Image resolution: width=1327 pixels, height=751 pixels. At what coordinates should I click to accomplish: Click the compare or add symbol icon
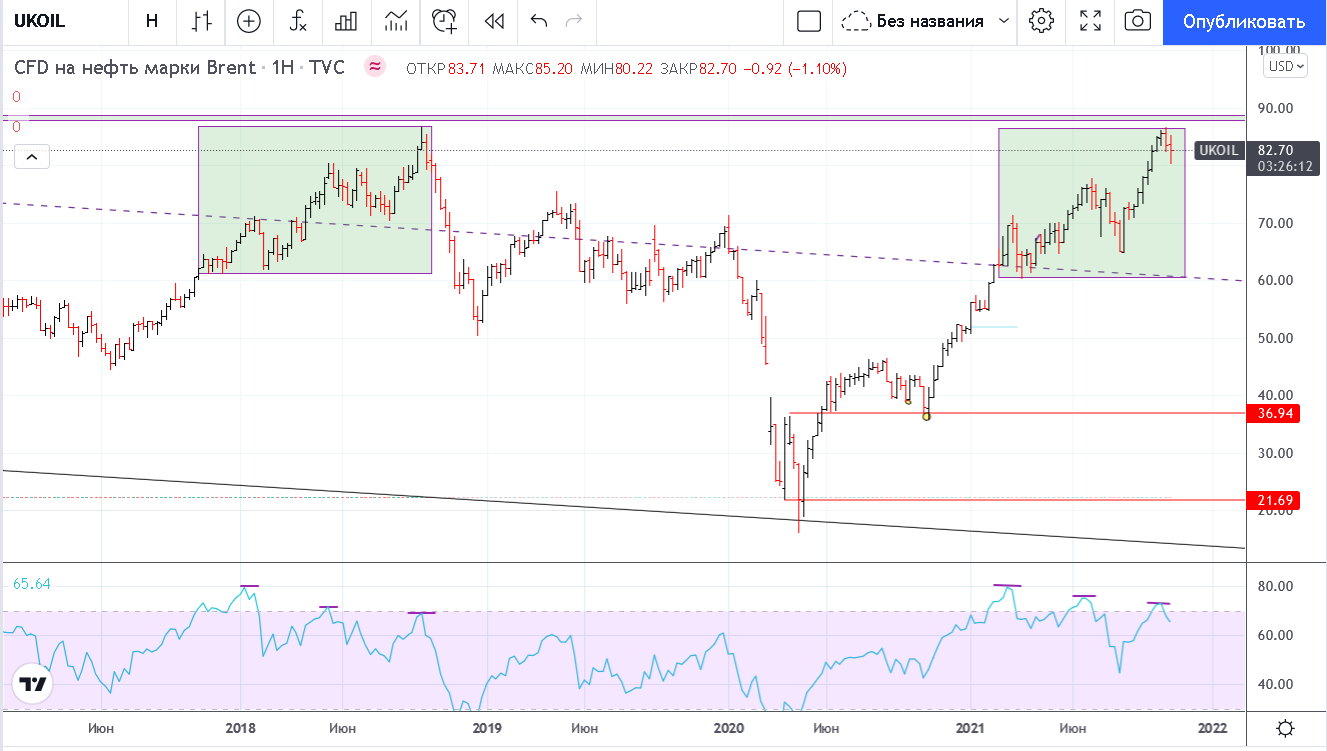[249, 21]
